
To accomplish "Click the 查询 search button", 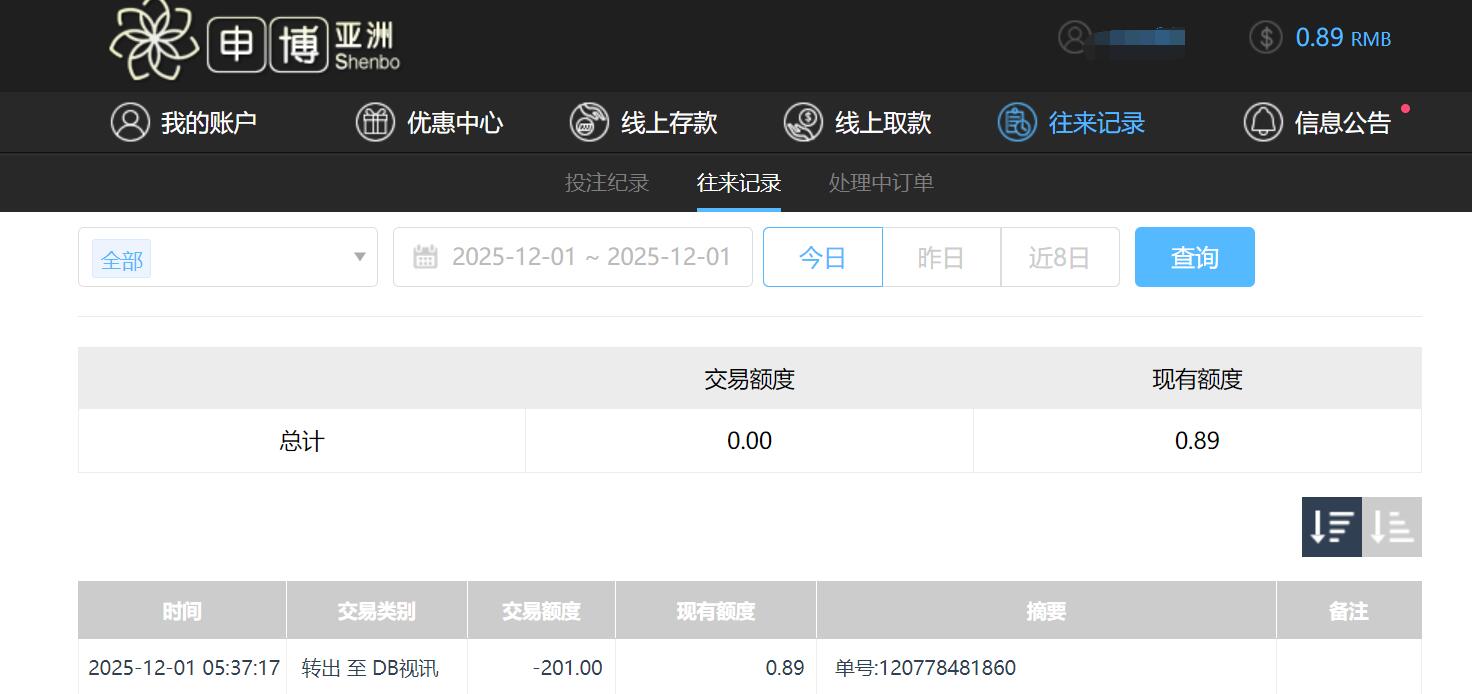I will pos(1194,256).
